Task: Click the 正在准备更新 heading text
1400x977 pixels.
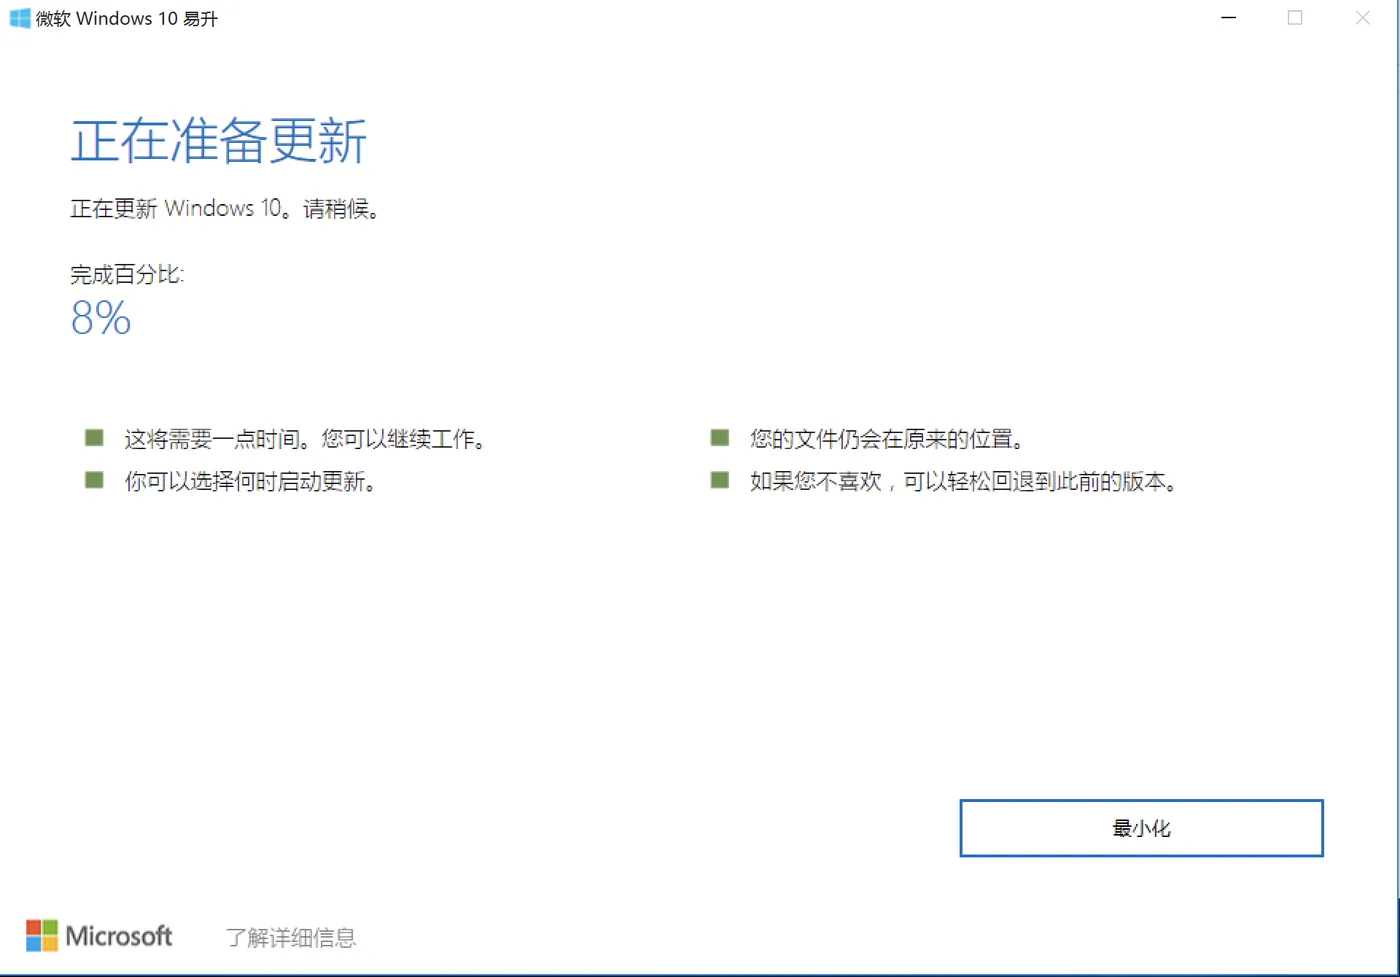Action: (218, 140)
